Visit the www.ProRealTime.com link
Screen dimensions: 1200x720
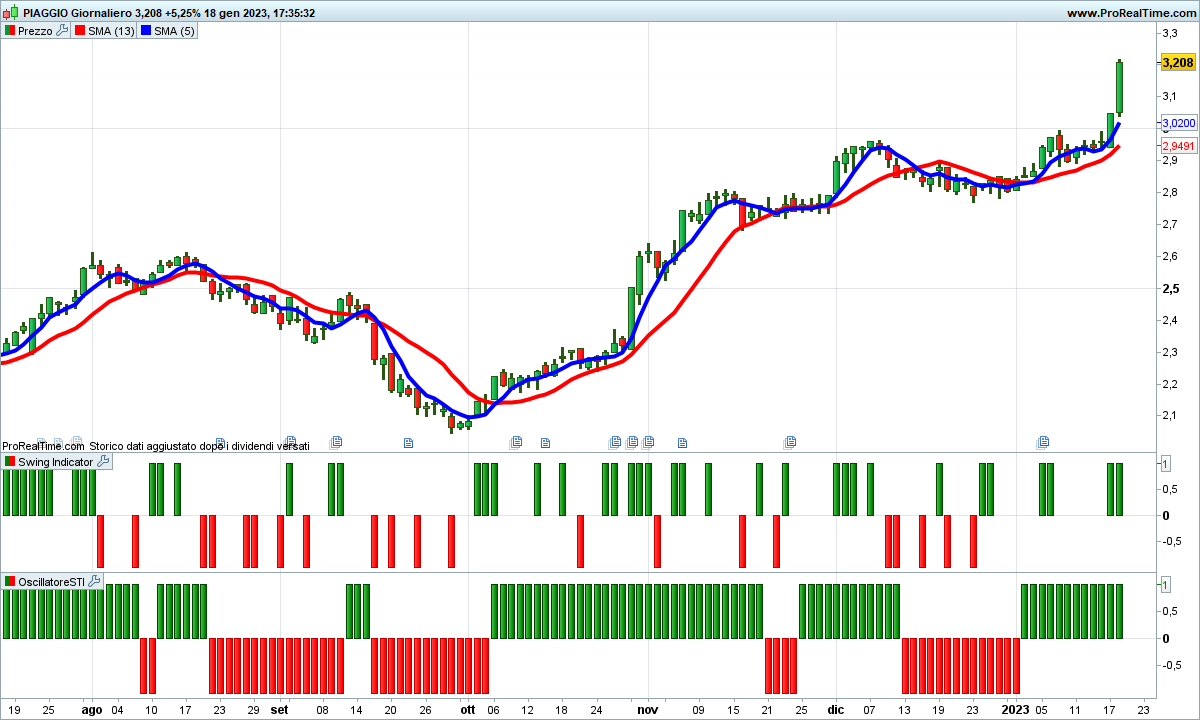coord(1131,13)
